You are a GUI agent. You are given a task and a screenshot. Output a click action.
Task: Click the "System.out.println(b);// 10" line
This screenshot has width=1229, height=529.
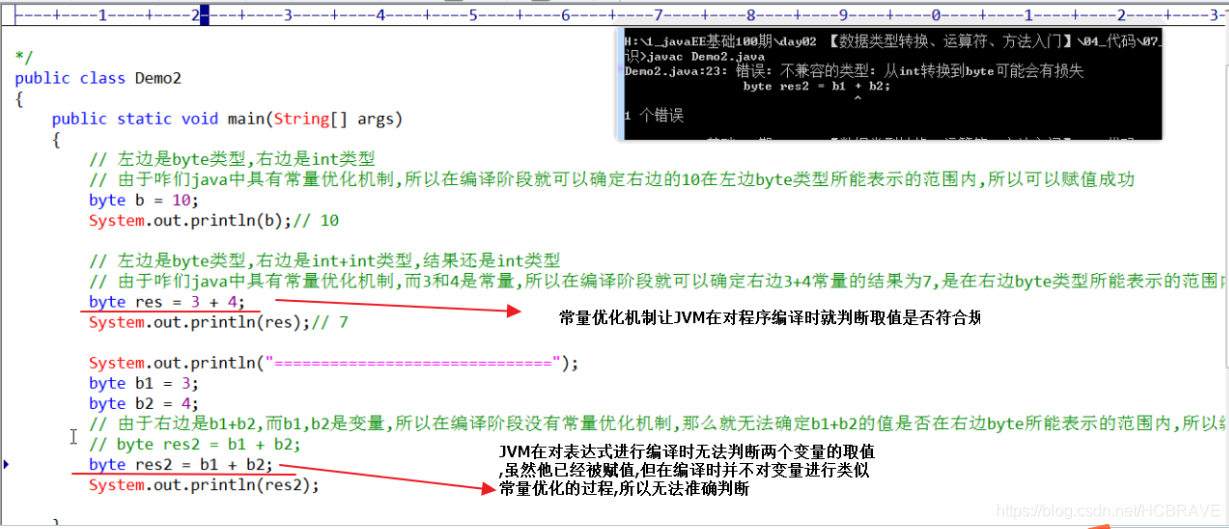point(214,220)
